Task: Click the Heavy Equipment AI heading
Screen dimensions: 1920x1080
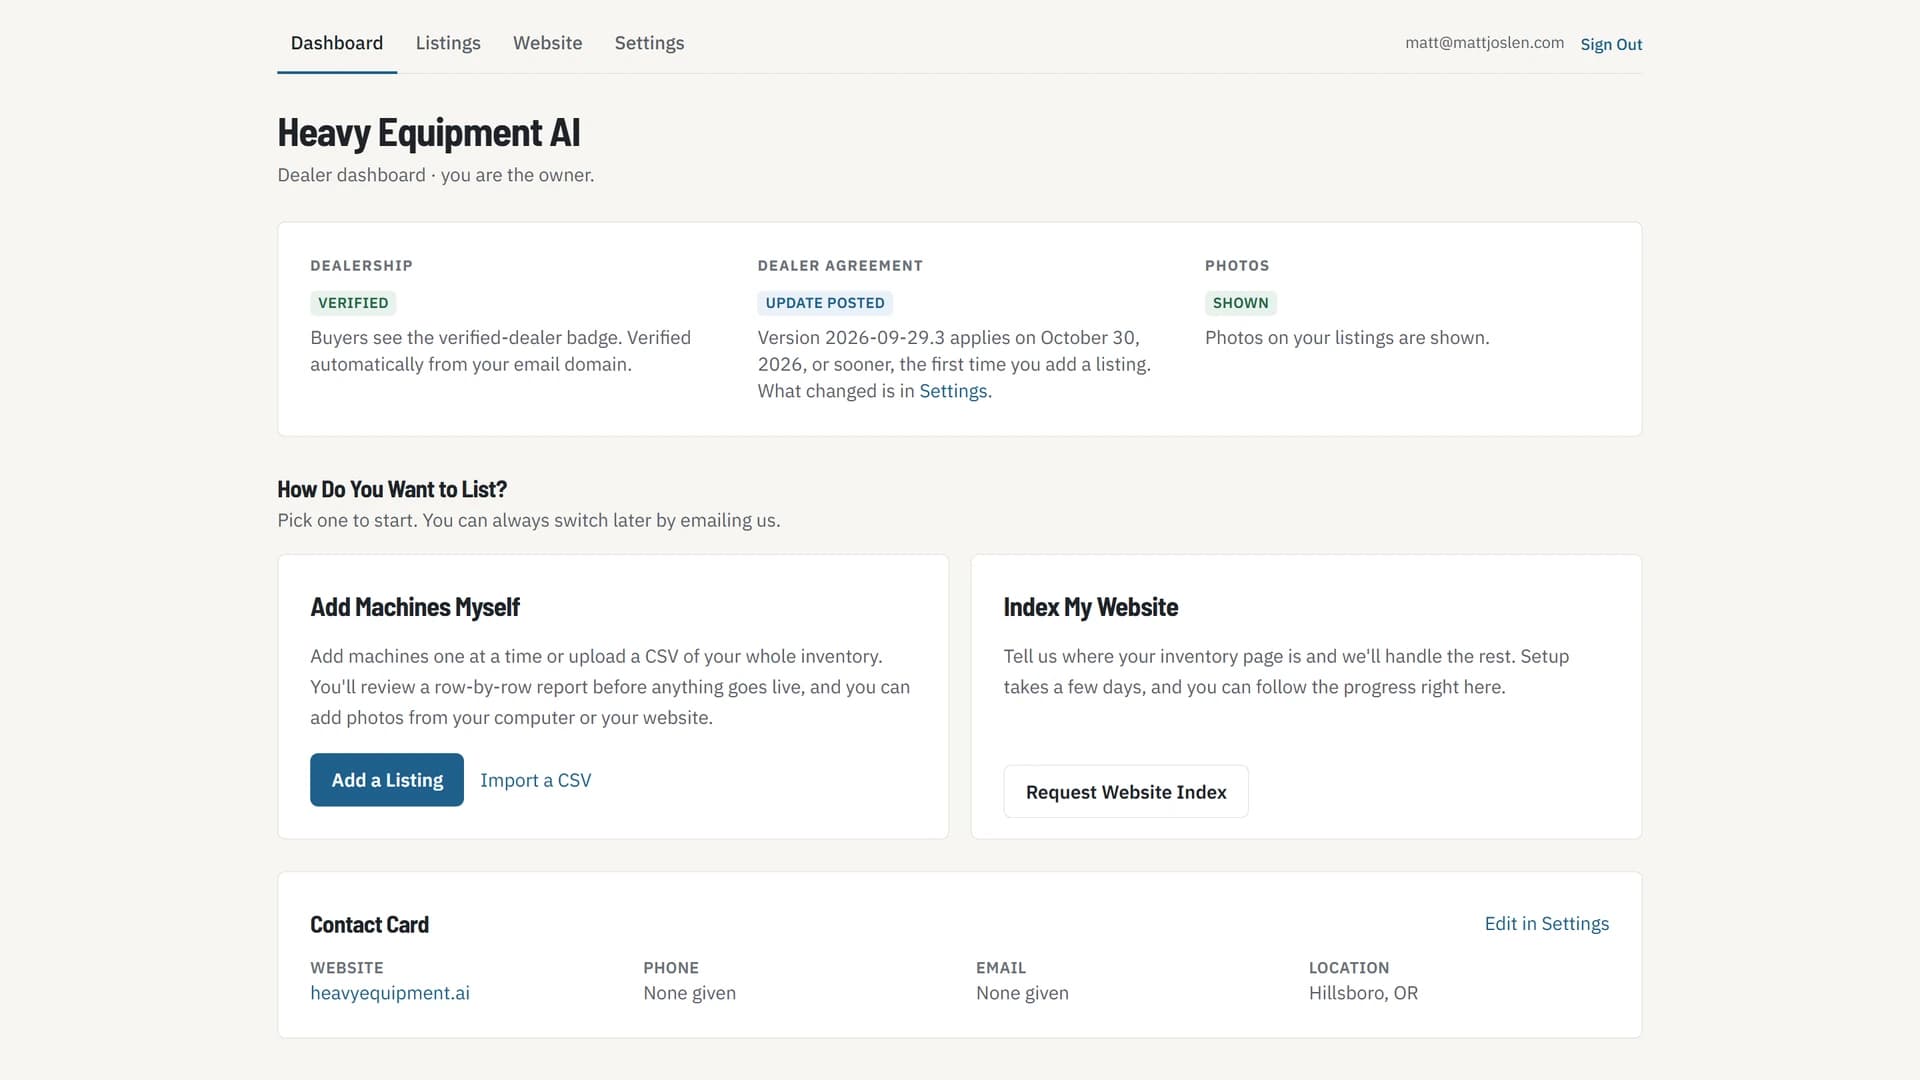Action: 429,132
